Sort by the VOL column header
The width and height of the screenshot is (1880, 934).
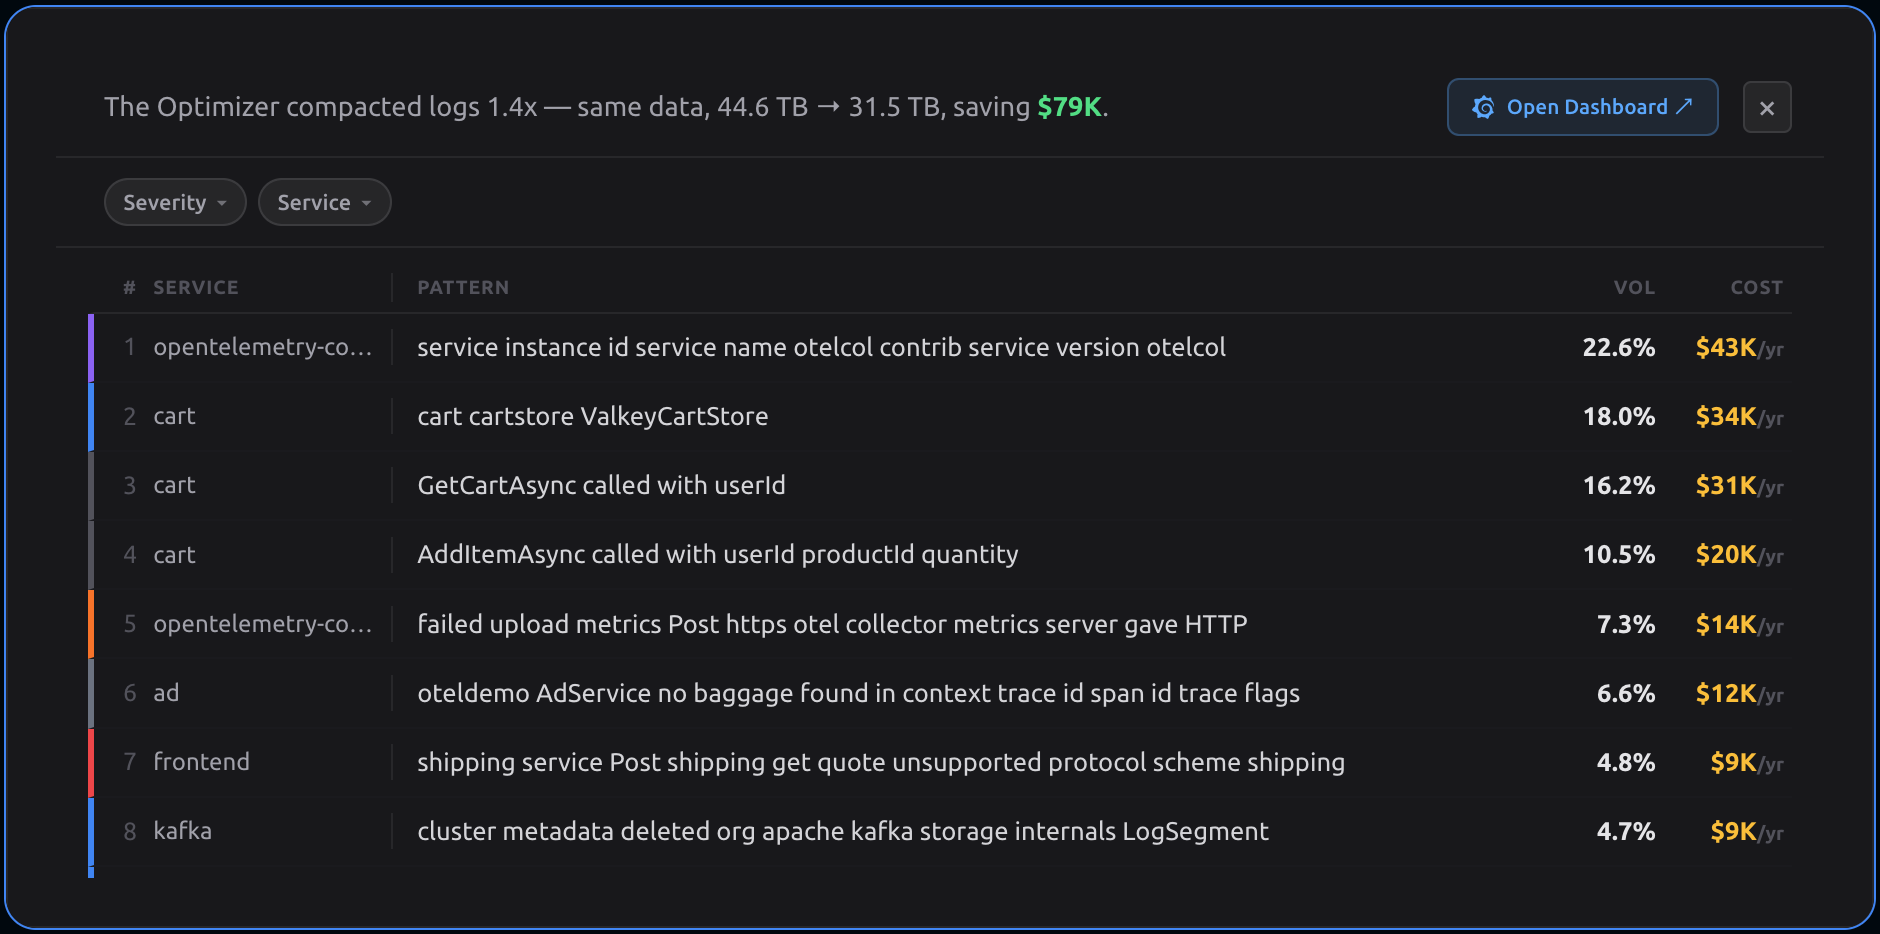point(1633,288)
